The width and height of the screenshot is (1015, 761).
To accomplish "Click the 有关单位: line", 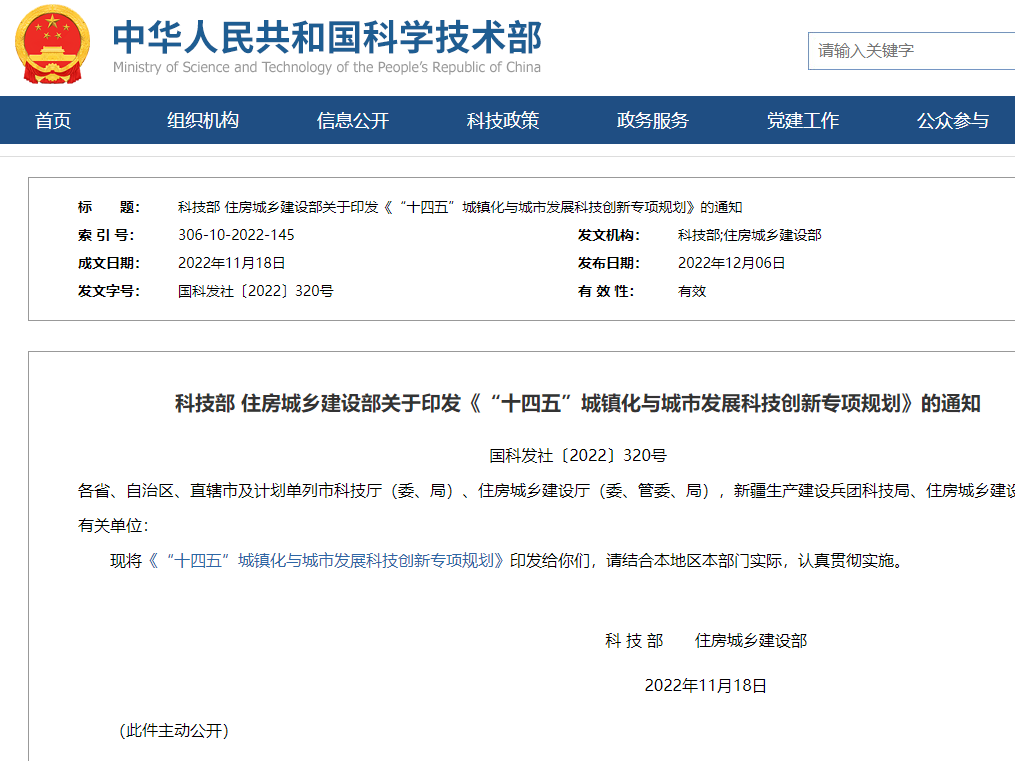I will click(x=113, y=525).
